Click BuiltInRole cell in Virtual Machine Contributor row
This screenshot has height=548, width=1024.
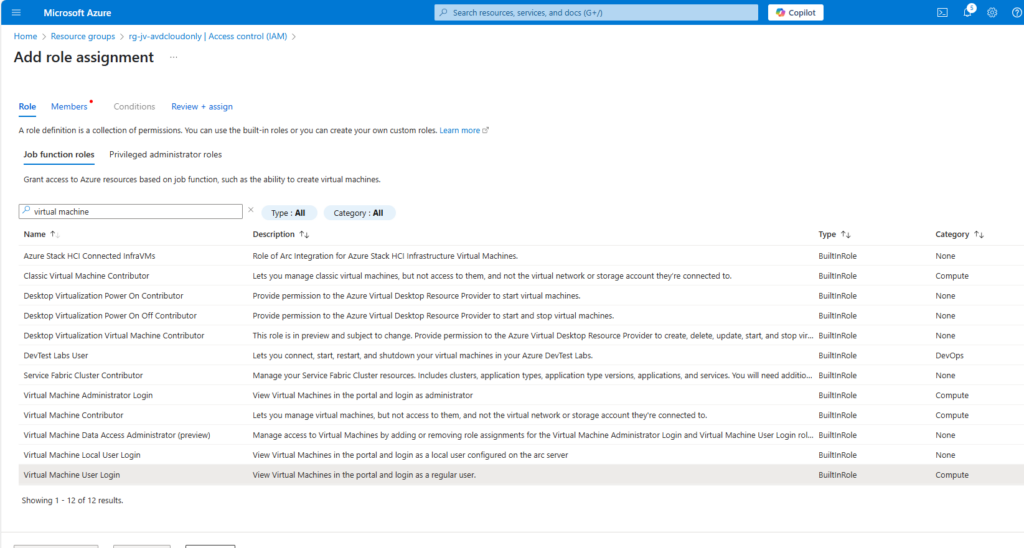point(837,415)
